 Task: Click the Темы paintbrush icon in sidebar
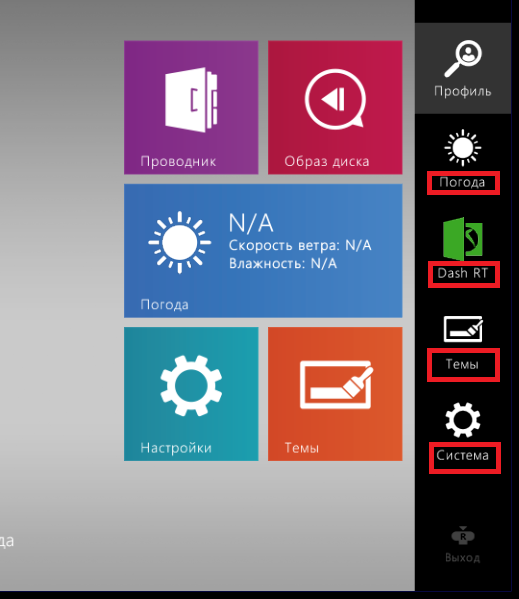463,329
